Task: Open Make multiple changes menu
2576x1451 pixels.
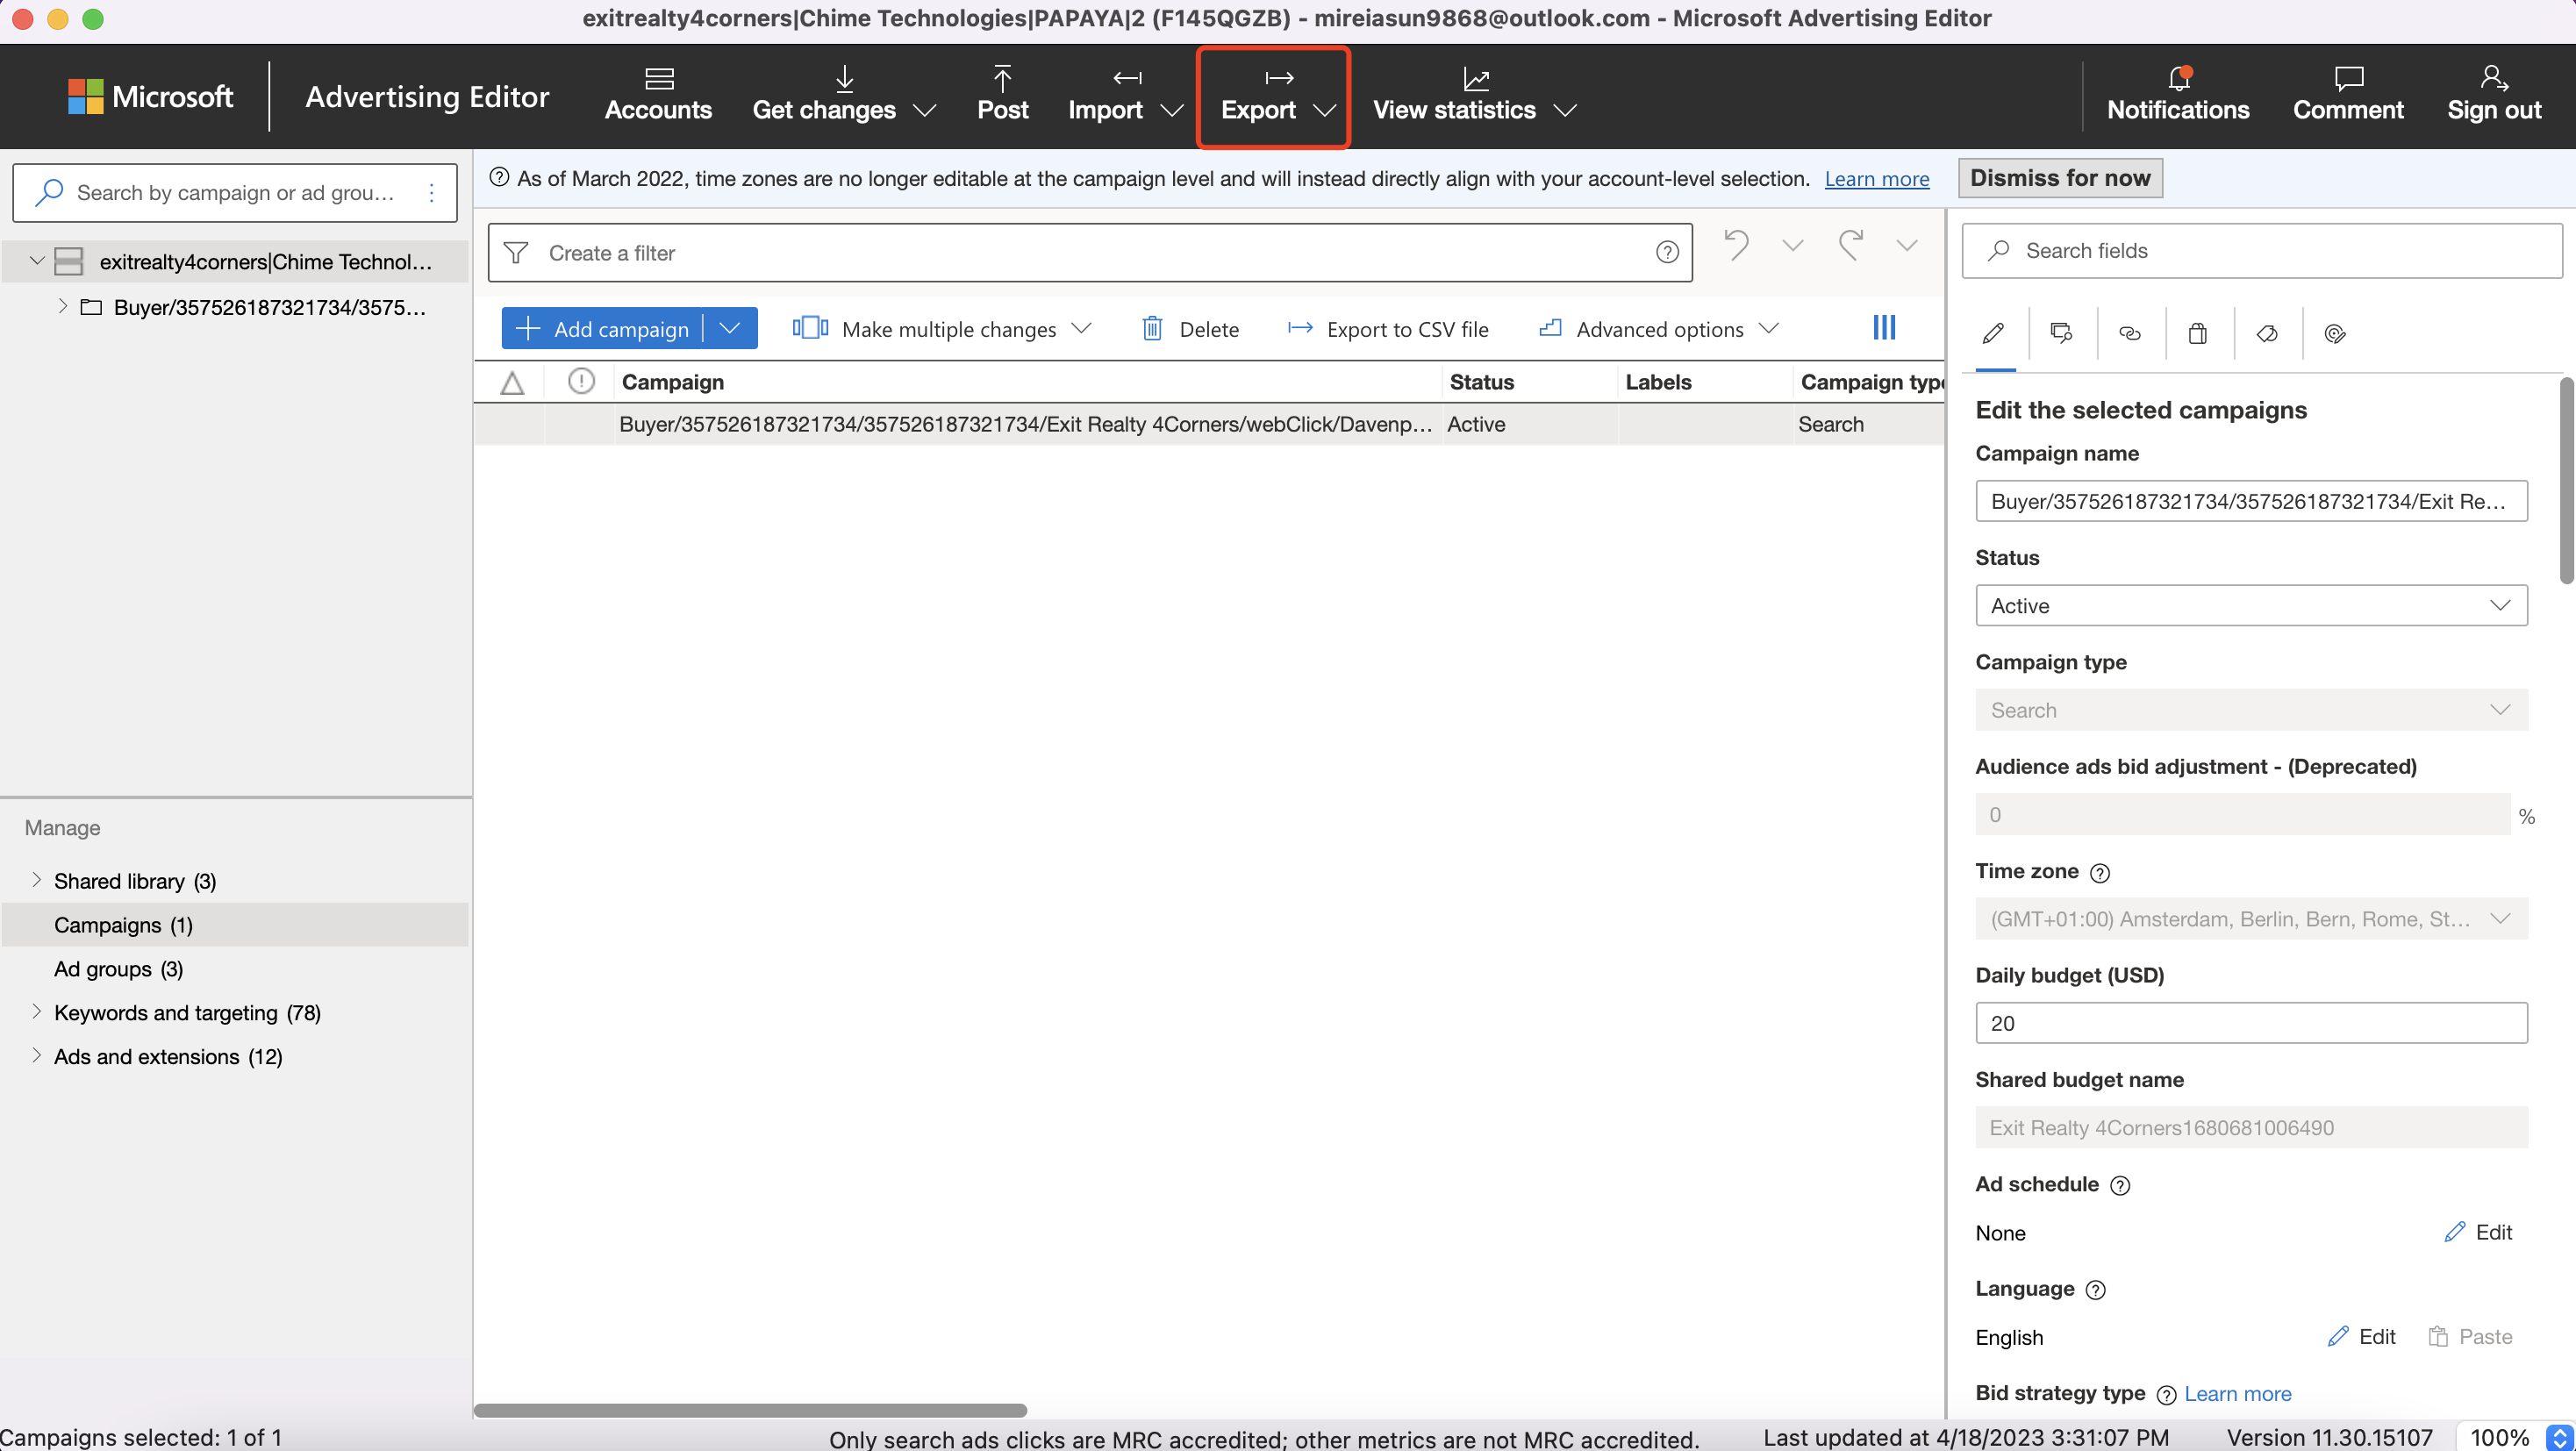Action: click(942, 329)
